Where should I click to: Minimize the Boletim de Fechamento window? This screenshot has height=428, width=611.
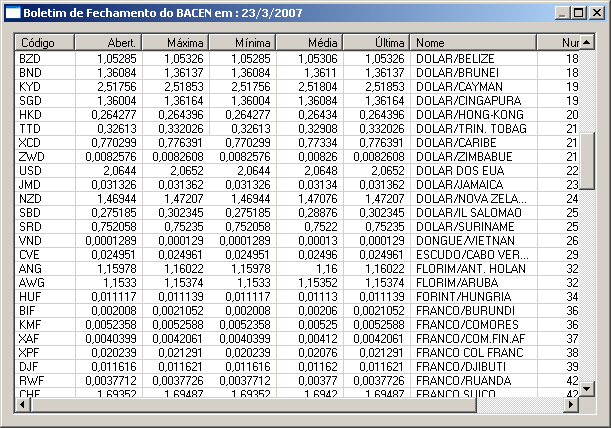pos(561,12)
